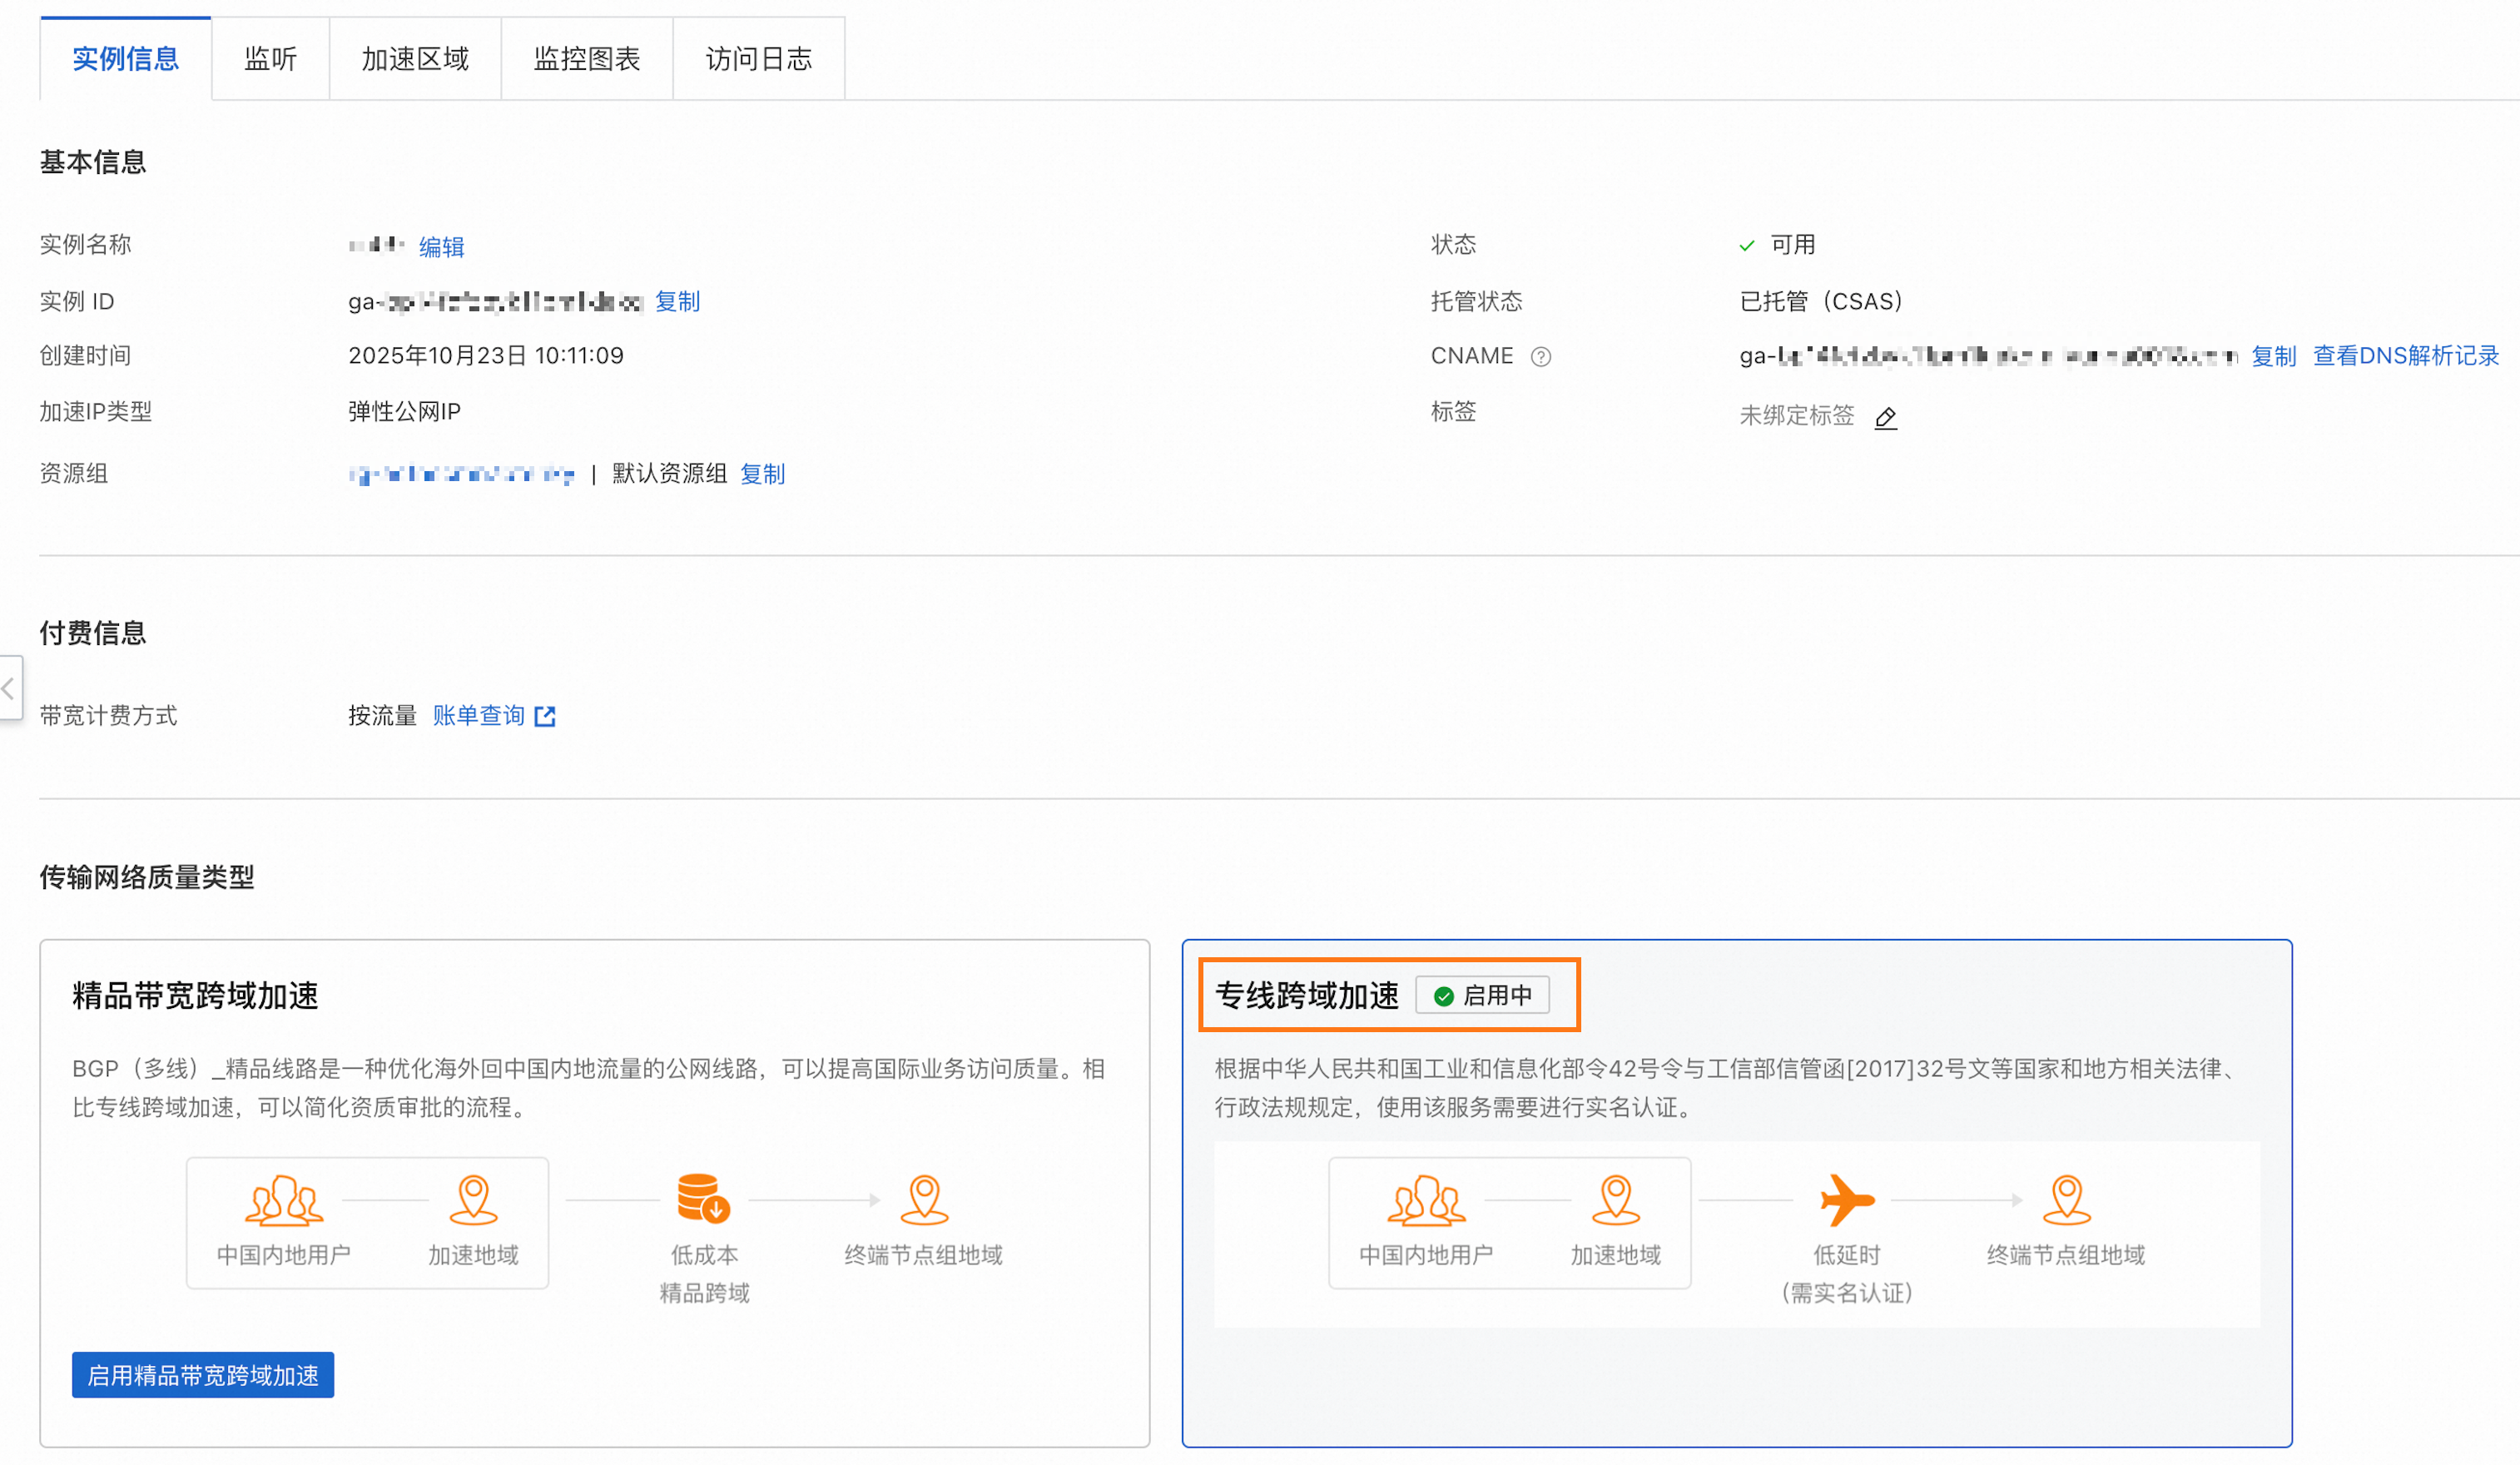Image resolution: width=2520 pixels, height=1465 pixels.
Task: Click the 终端节点组地域 pin in 专线跨域加速 card
Action: (x=2066, y=1200)
